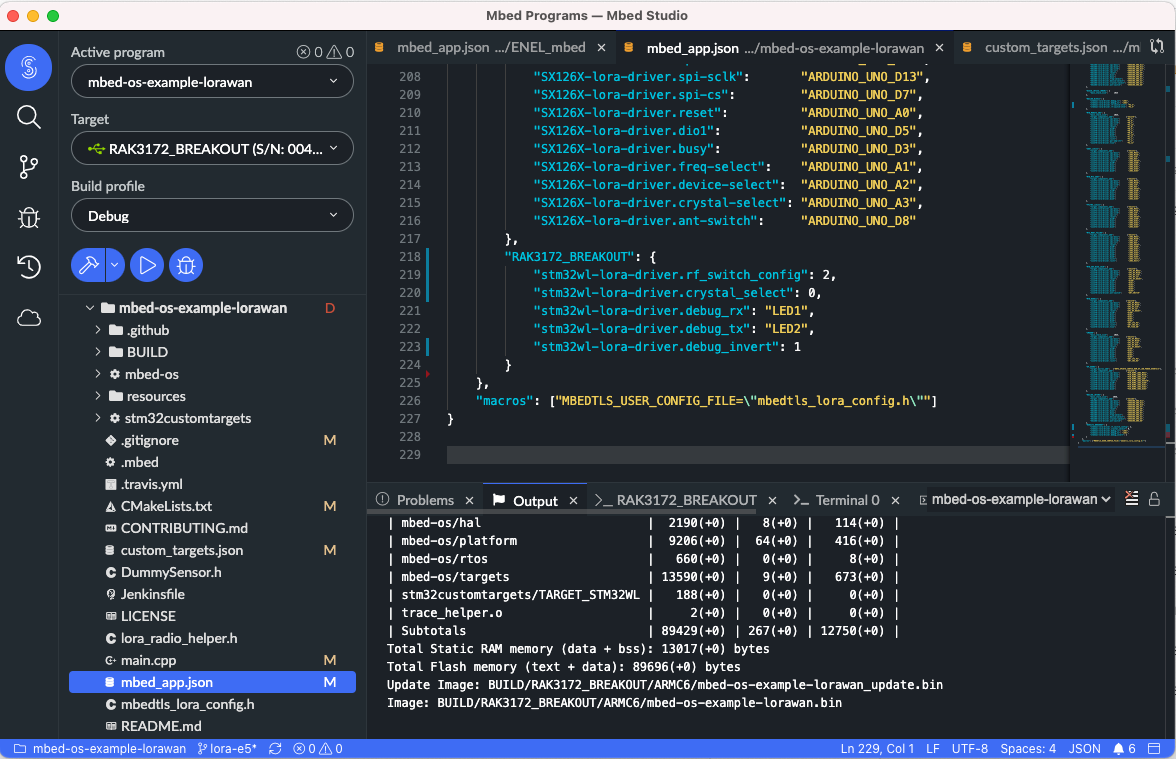Close the Problems panel tab
1176x759 pixels.
(x=470, y=500)
